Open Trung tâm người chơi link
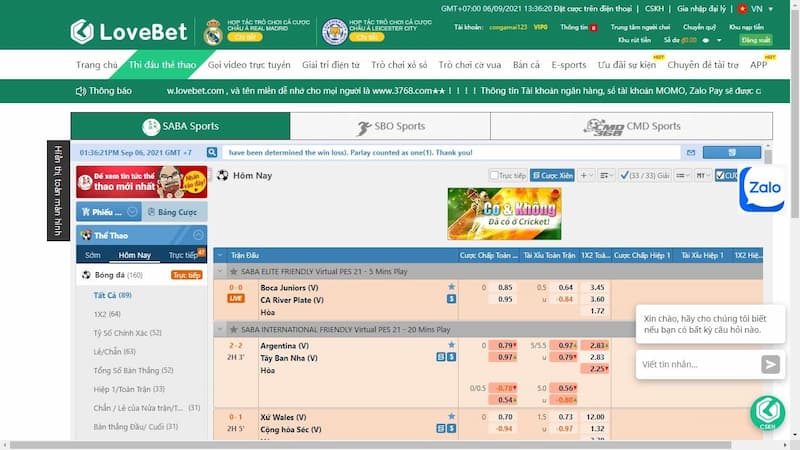 pos(640,28)
